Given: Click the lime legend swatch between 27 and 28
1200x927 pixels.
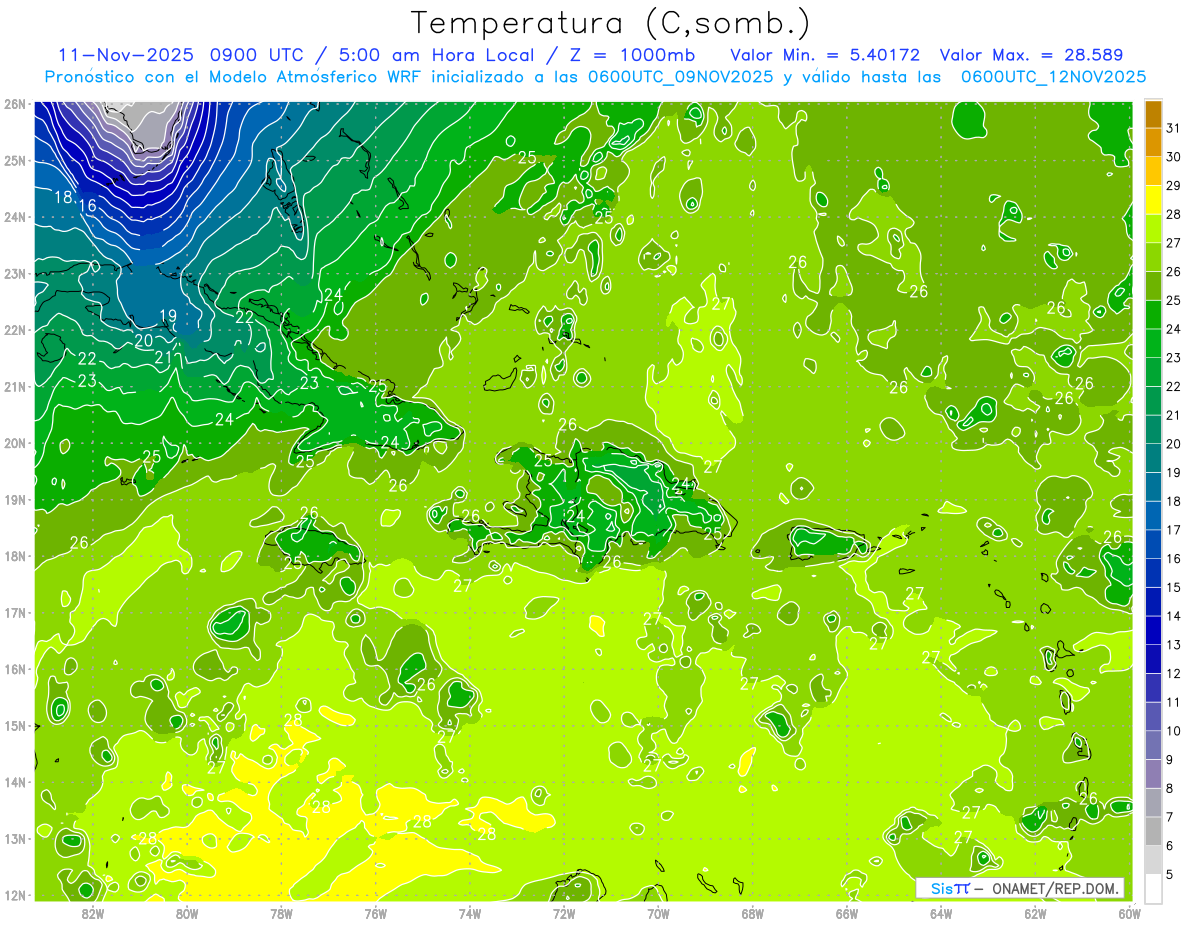Looking at the screenshot, I should (1153, 229).
